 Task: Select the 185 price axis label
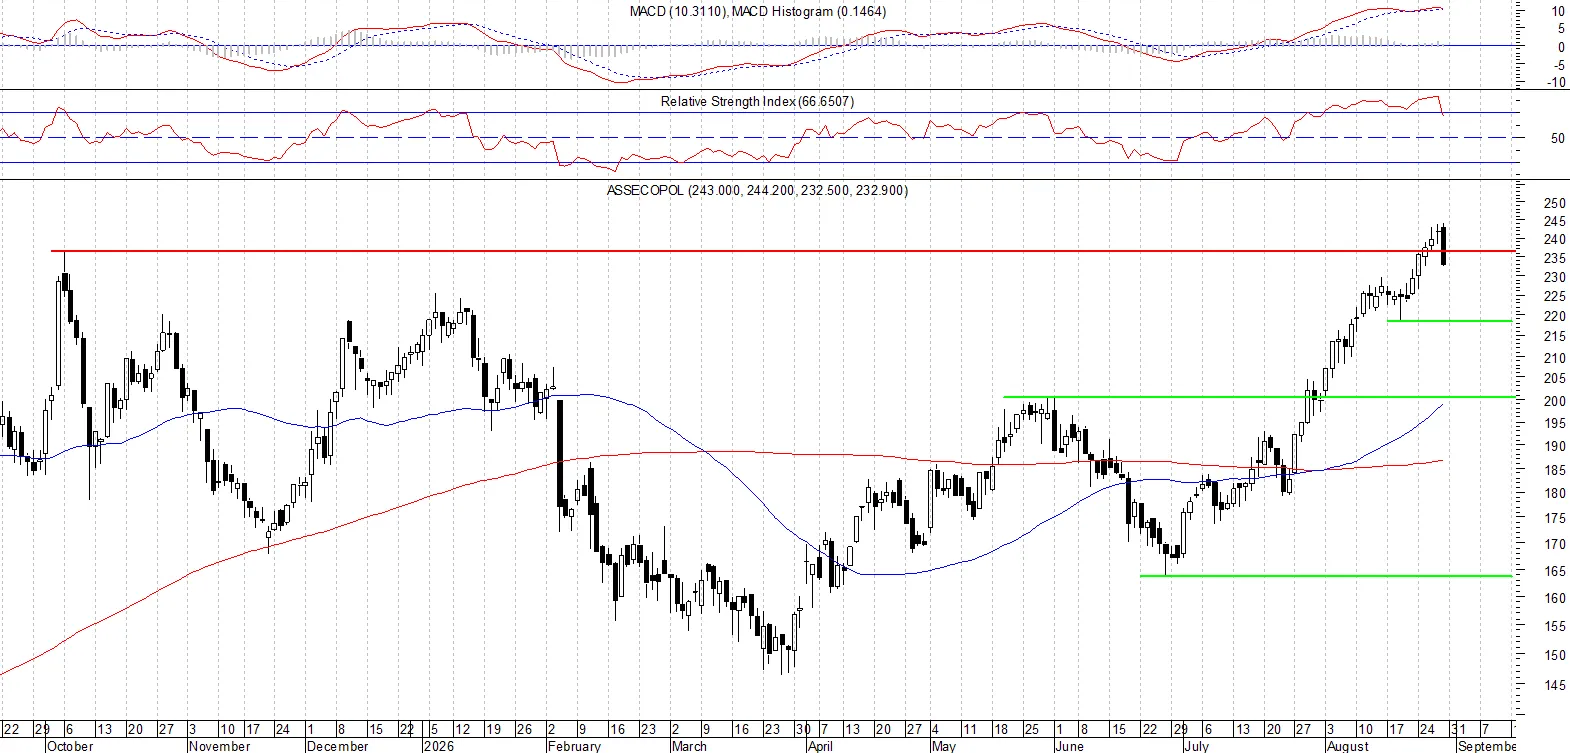click(1555, 469)
